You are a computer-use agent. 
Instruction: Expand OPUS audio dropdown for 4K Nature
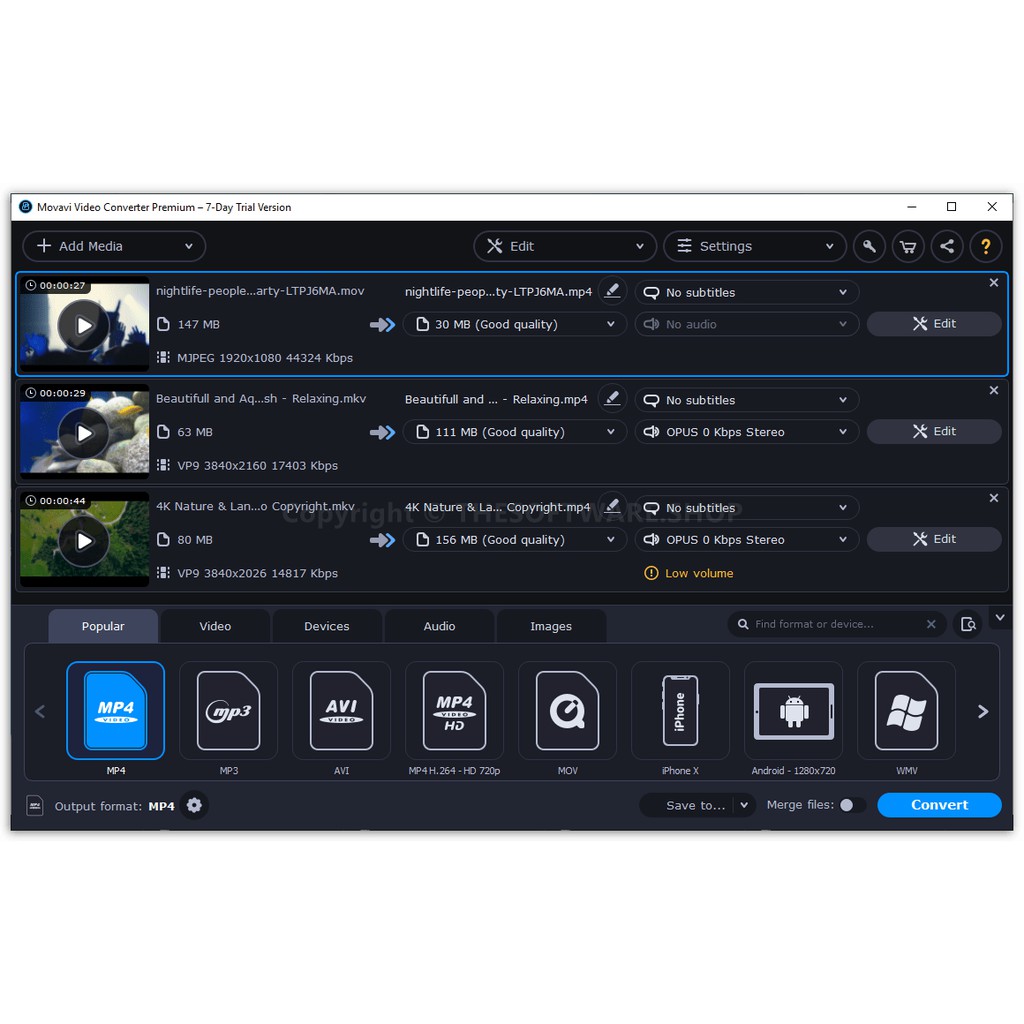(x=747, y=540)
